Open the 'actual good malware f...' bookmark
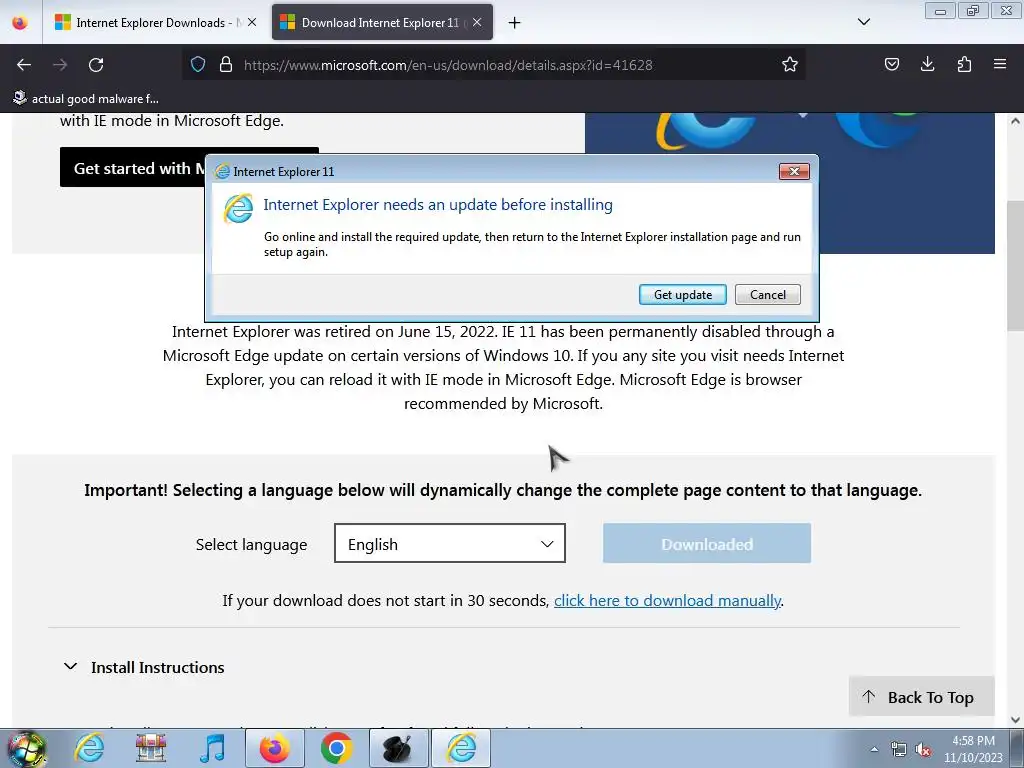Screen dimensions: 1024x768 (86, 99)
